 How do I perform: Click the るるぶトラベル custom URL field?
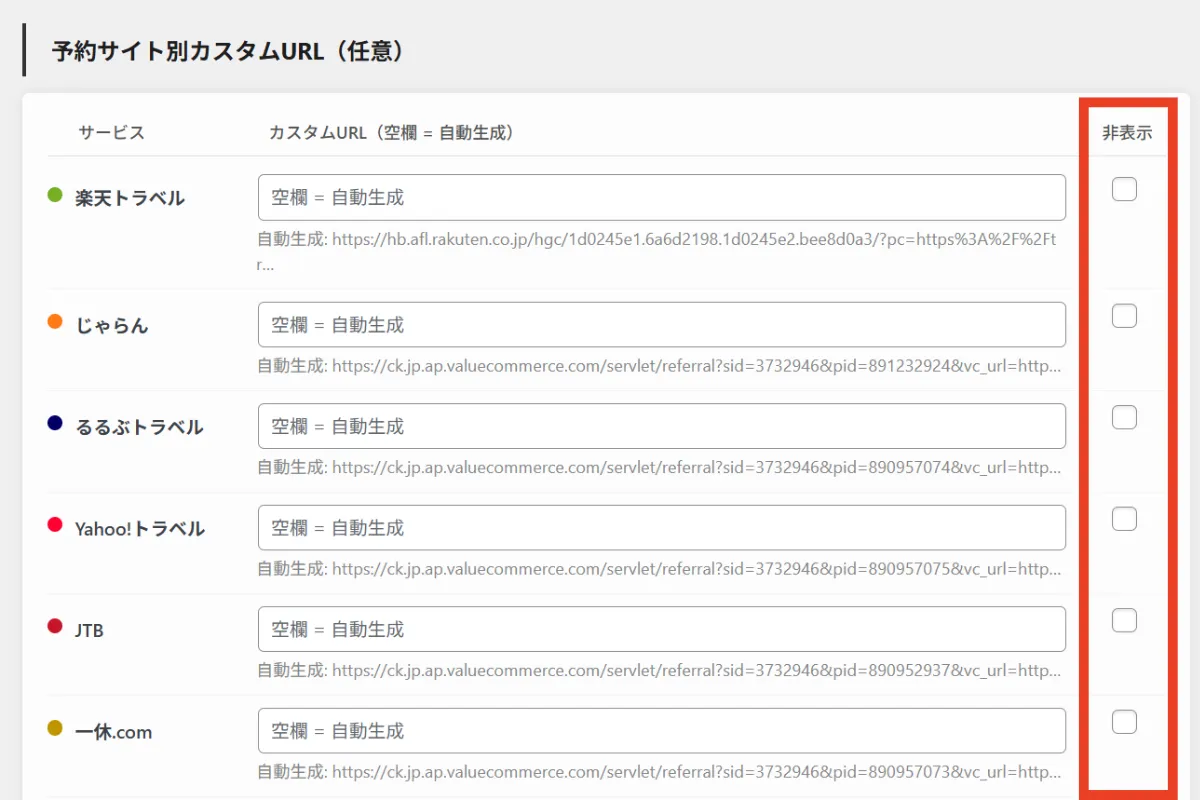662,426
